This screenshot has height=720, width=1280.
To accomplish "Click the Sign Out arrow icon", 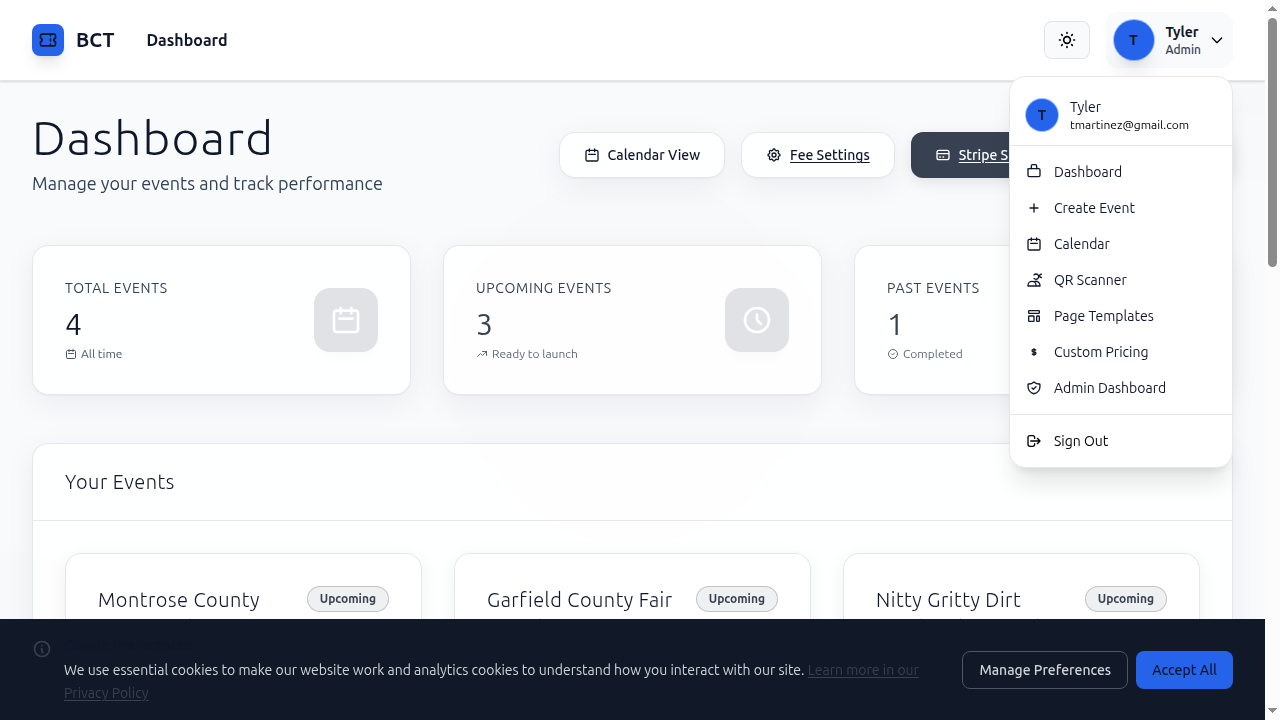I will [x=1034, y=441].
